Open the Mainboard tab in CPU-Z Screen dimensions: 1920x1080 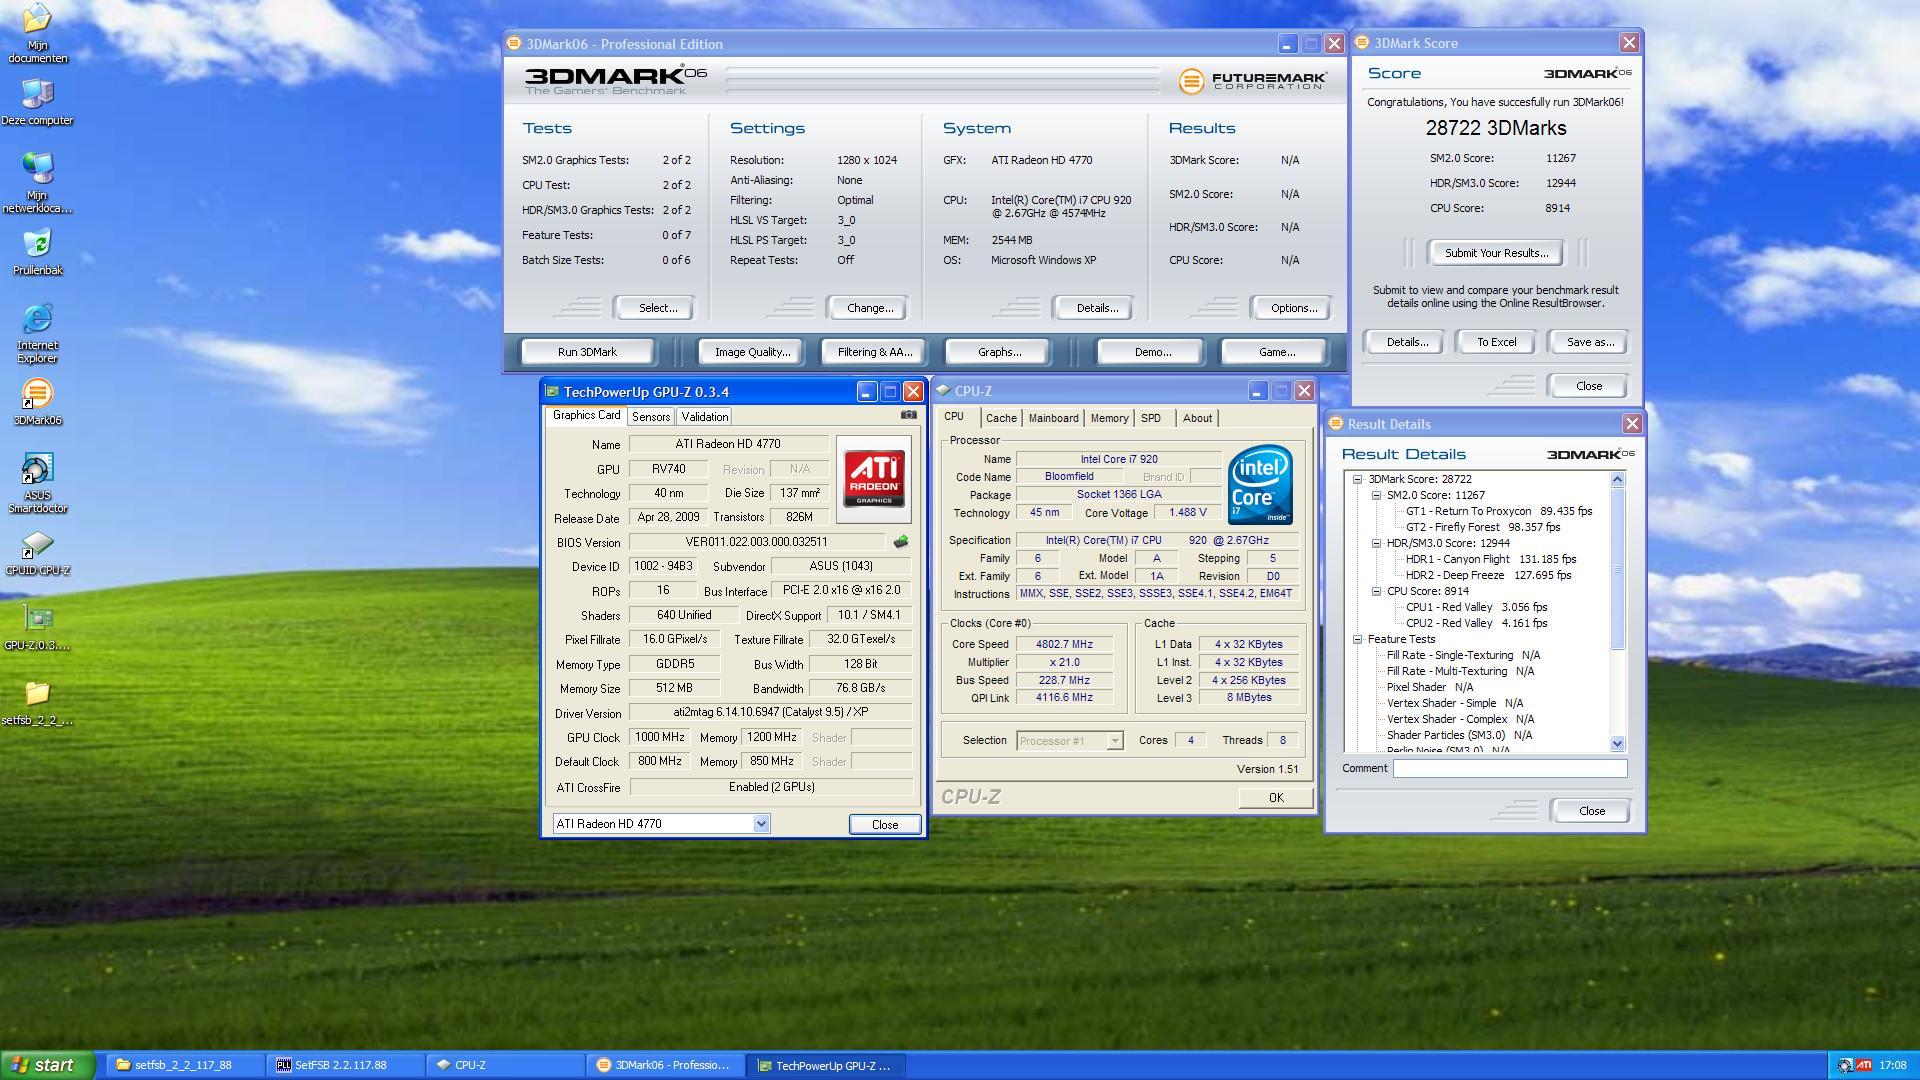click(x=1054, y=418)
